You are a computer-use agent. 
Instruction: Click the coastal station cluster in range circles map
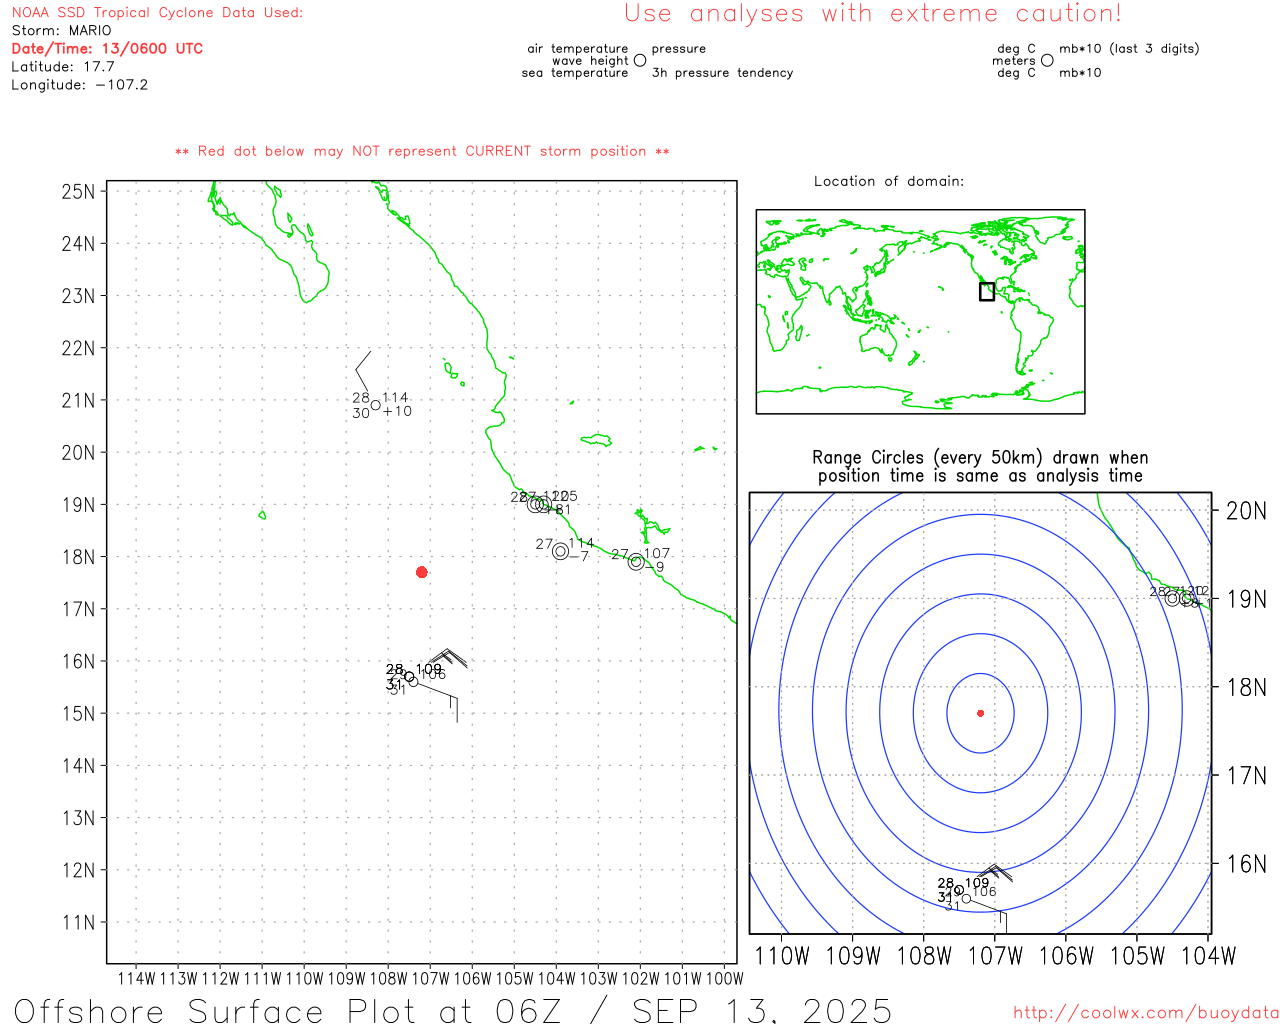coord(1179,598)
